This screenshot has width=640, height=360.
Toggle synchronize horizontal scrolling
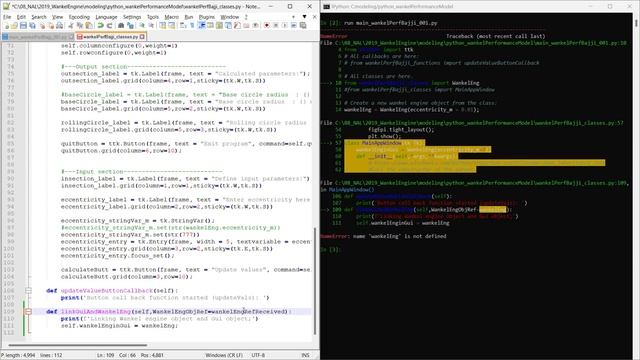[x=171, y=25]
